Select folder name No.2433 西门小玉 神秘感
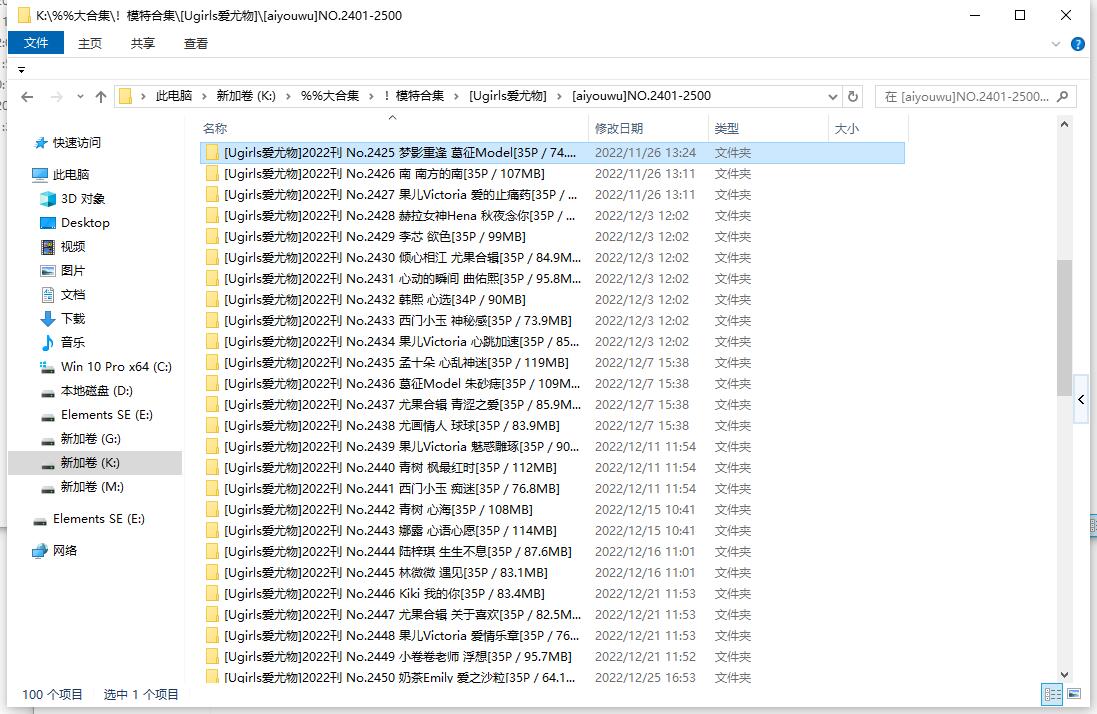The image size is (1097, 714). (x=397, y=320)
